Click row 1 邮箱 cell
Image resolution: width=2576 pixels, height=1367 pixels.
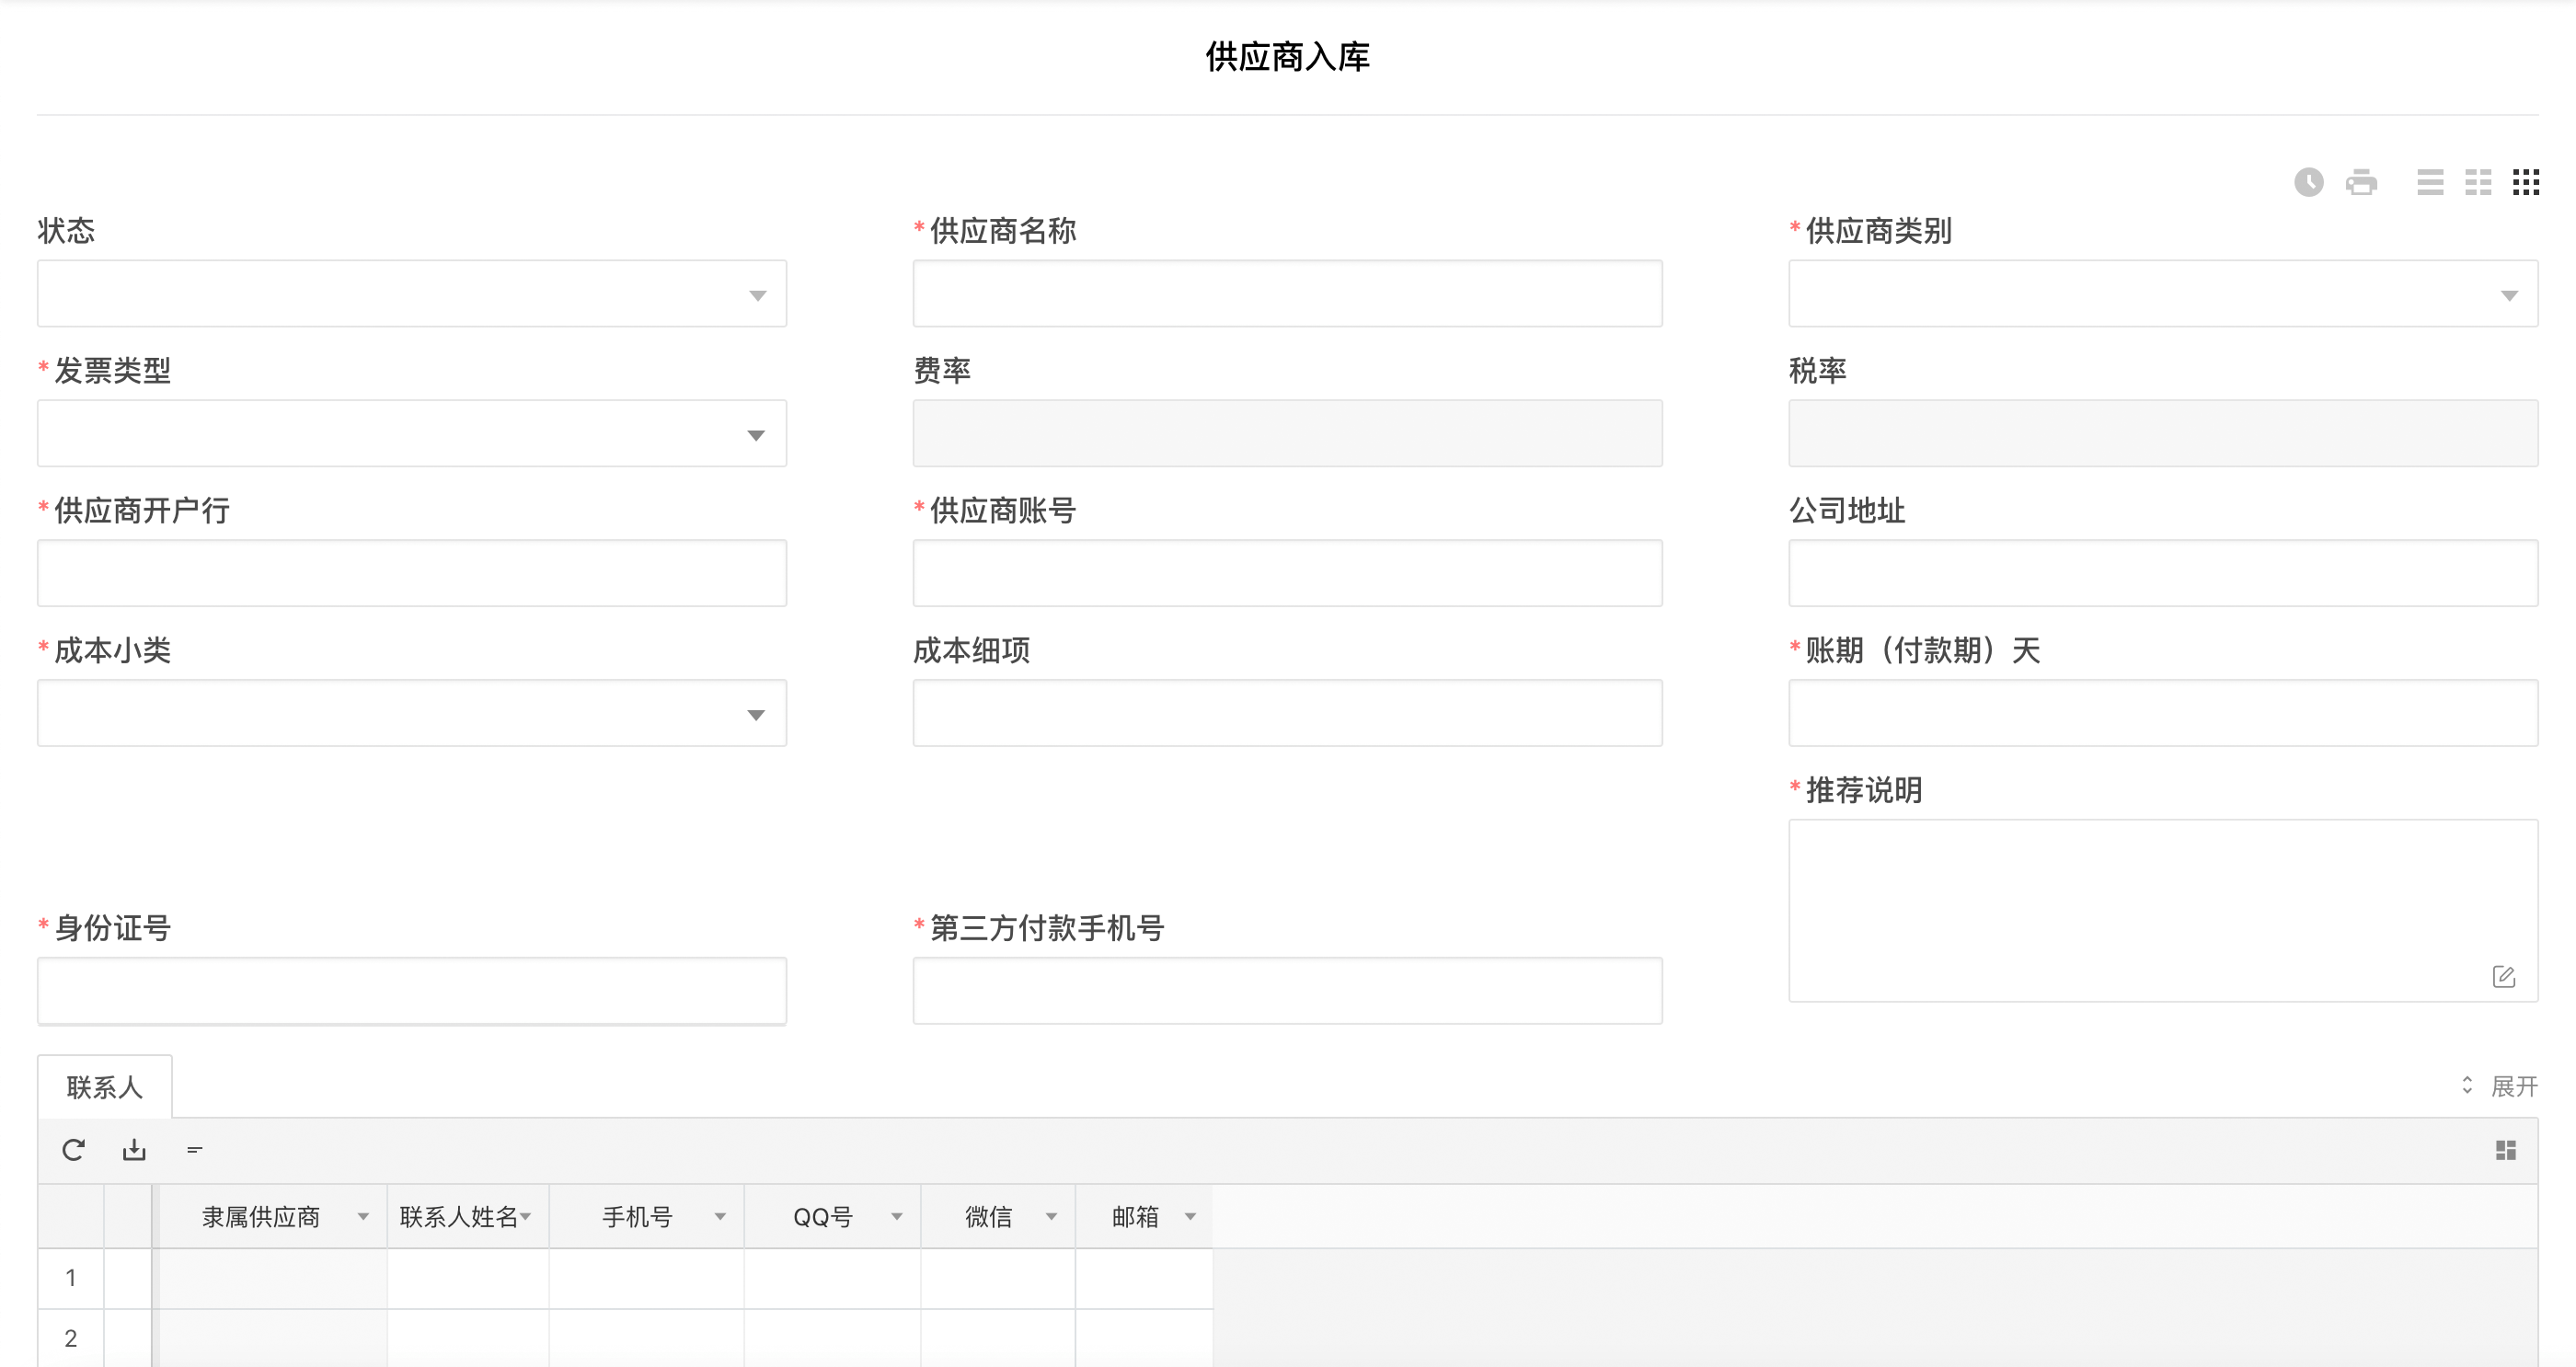click(1144, 1278)
